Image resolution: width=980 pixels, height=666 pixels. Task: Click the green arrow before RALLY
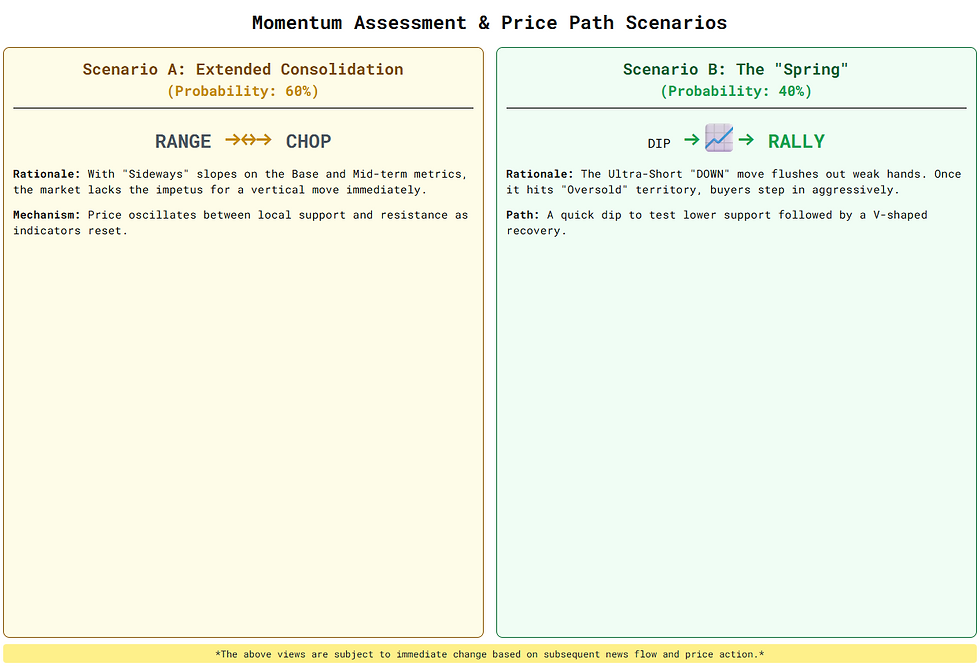coord(746,139)
